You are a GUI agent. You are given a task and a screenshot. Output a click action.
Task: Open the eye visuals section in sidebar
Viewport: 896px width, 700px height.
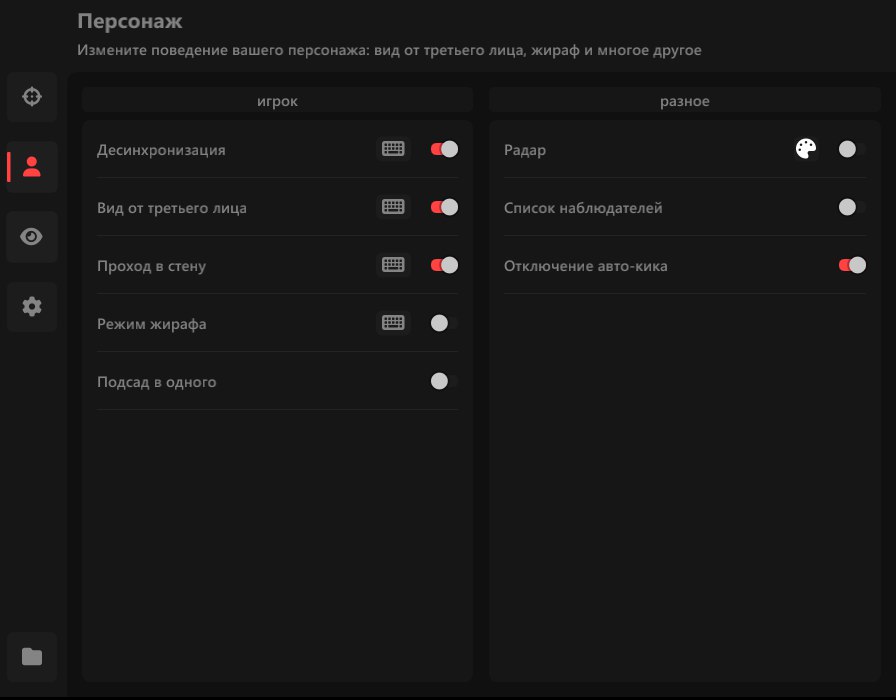point(32,237)
